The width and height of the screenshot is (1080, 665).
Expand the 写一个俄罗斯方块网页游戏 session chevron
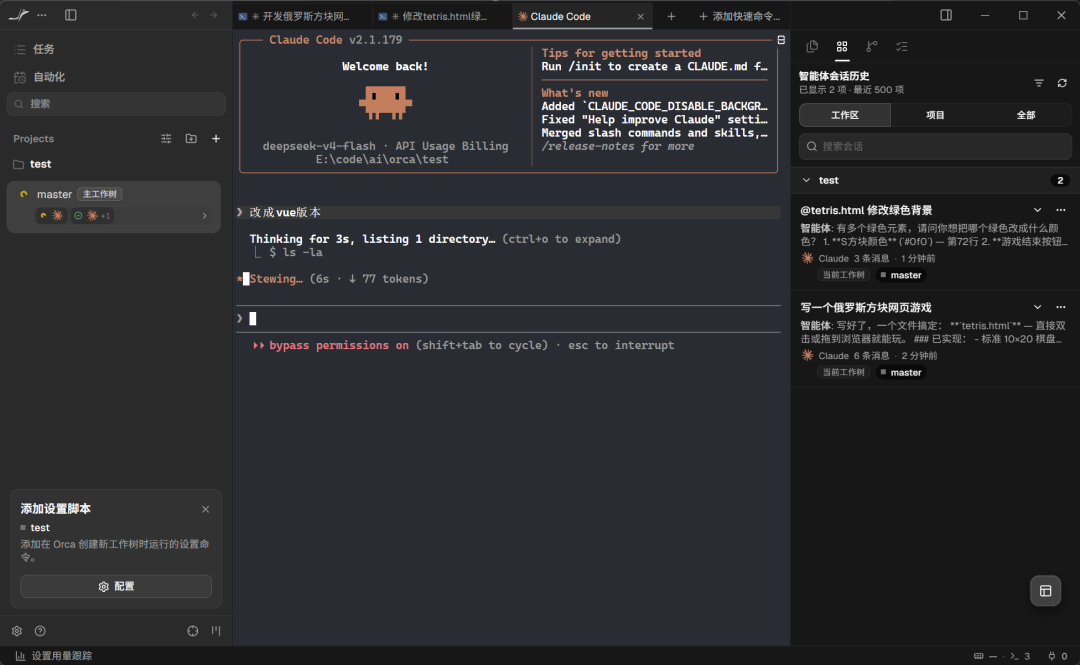click(1037, 307)
